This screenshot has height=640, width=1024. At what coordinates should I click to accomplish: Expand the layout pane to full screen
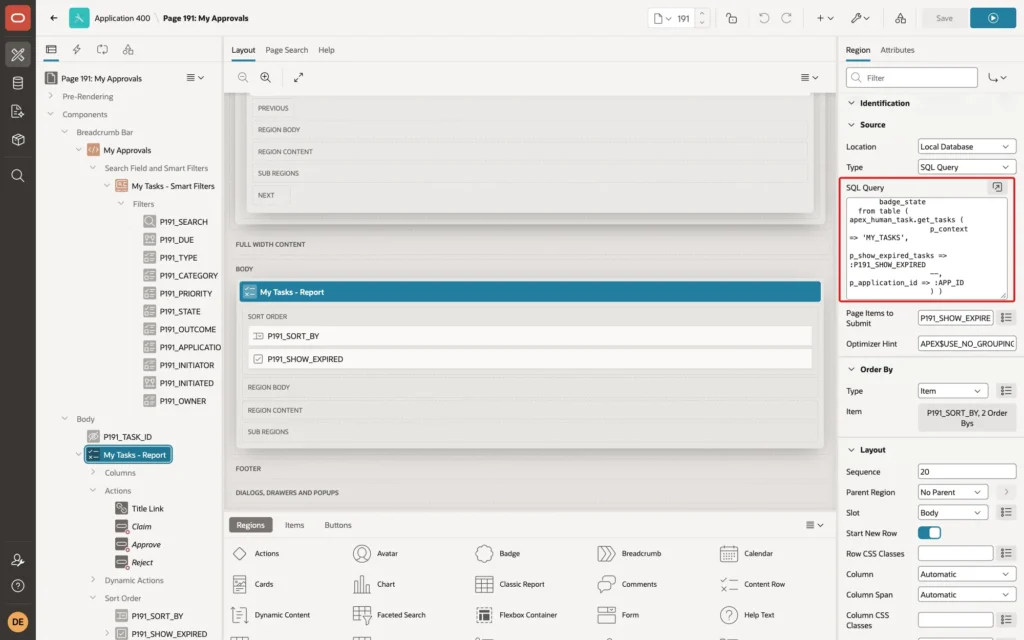298,77
